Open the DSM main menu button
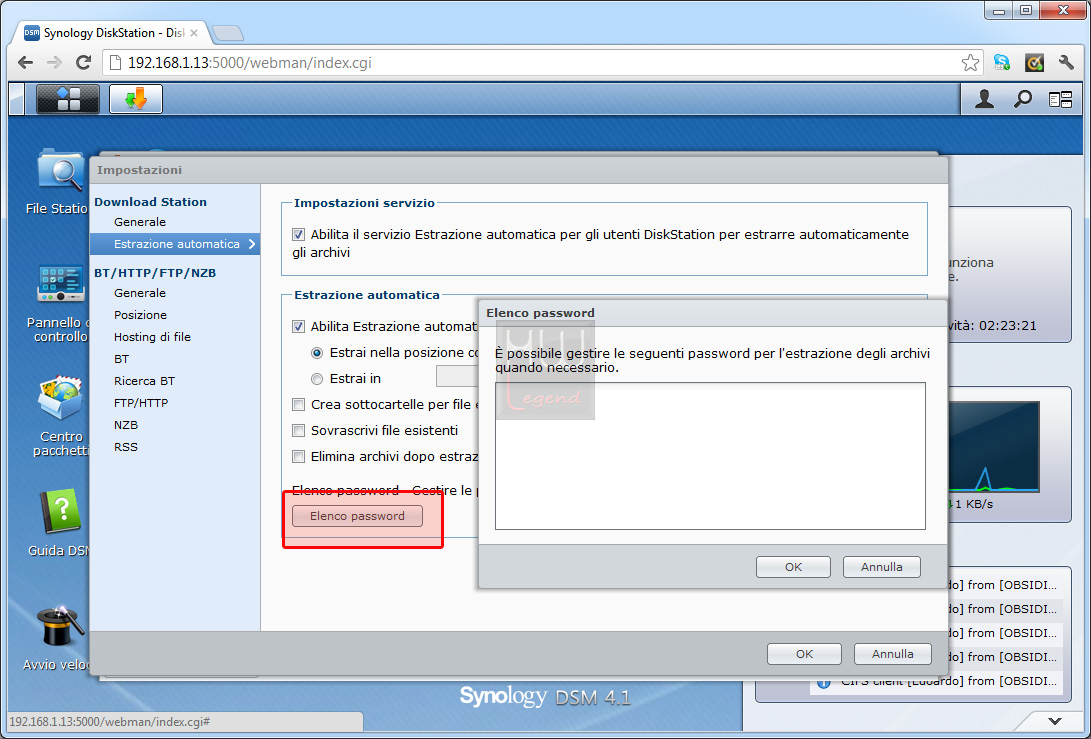Screen dimensions: 1091x739 point(67,99)
